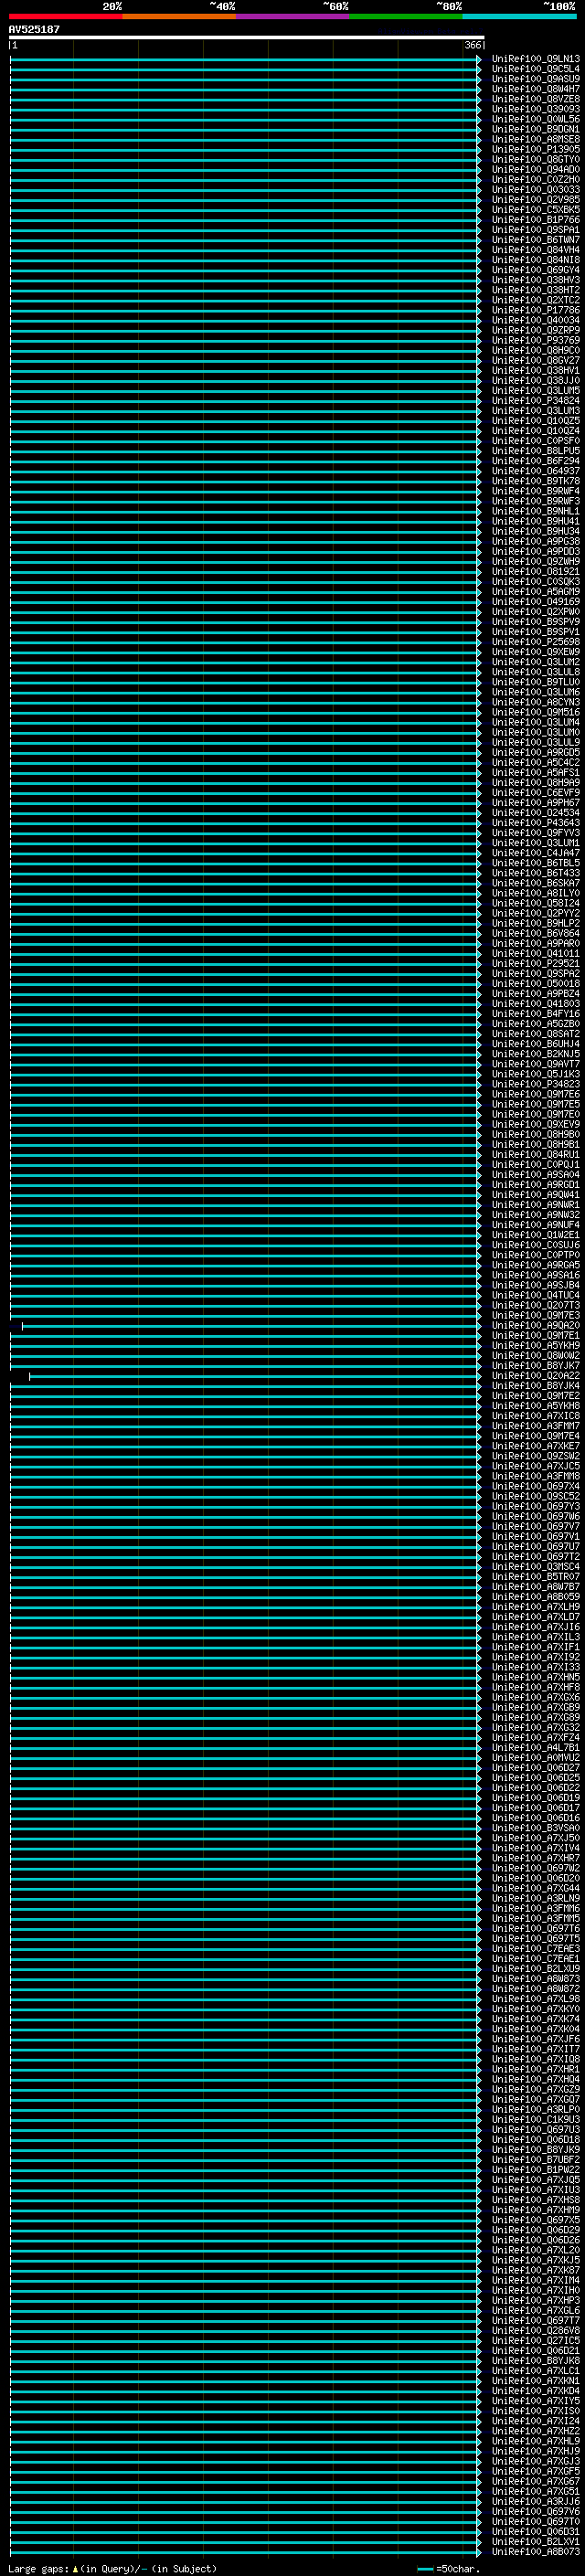The height and width of the screenshot is (2576, 585).
Task: Click arrowhead at end of UniRef100_Q3LUM5 bar
Action: coord(479,391)
